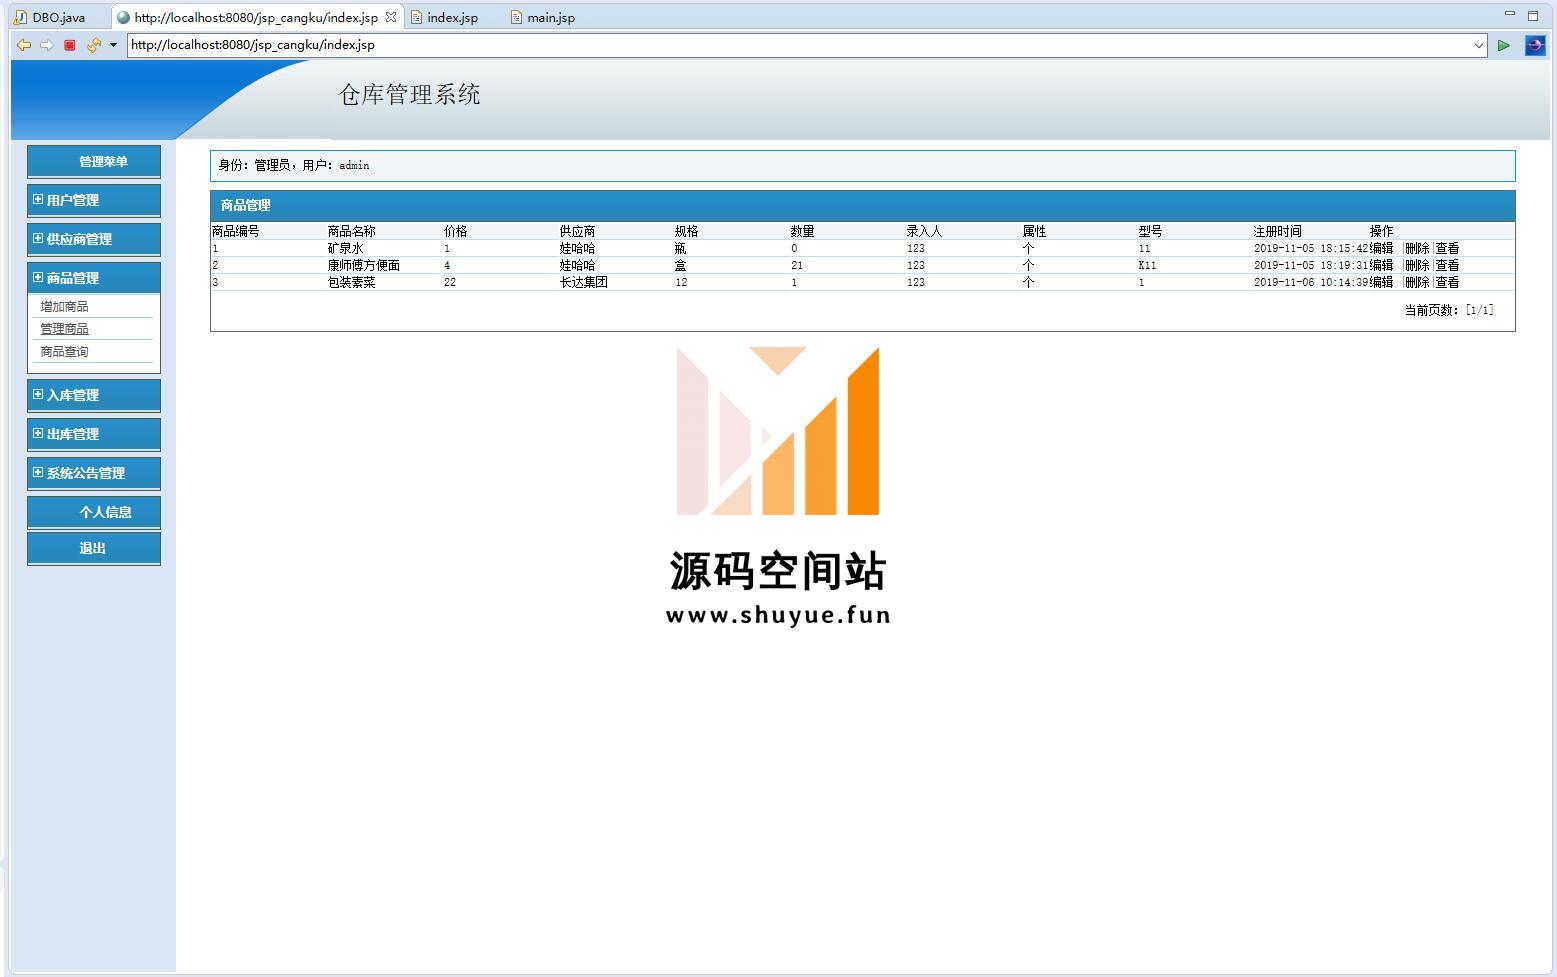Click the 管理菜单 header button
The height and width of the screenshot is (977, 1557).
[x=94, y=161]
